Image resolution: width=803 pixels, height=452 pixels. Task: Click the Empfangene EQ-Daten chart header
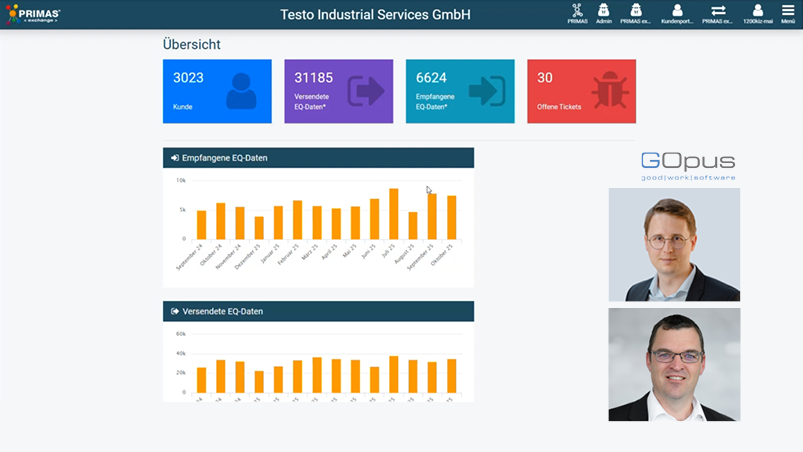318,158
